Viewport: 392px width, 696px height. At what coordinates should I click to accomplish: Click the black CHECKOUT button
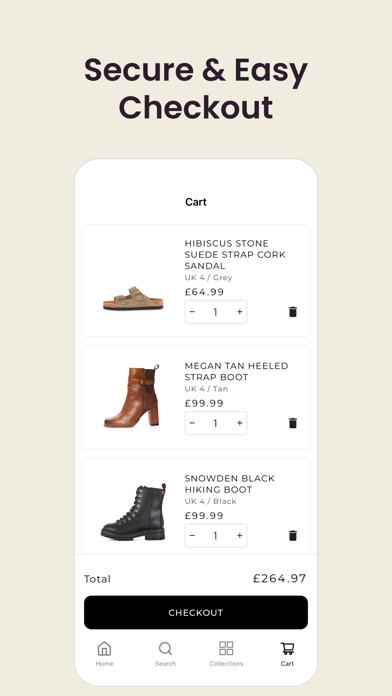196,613
